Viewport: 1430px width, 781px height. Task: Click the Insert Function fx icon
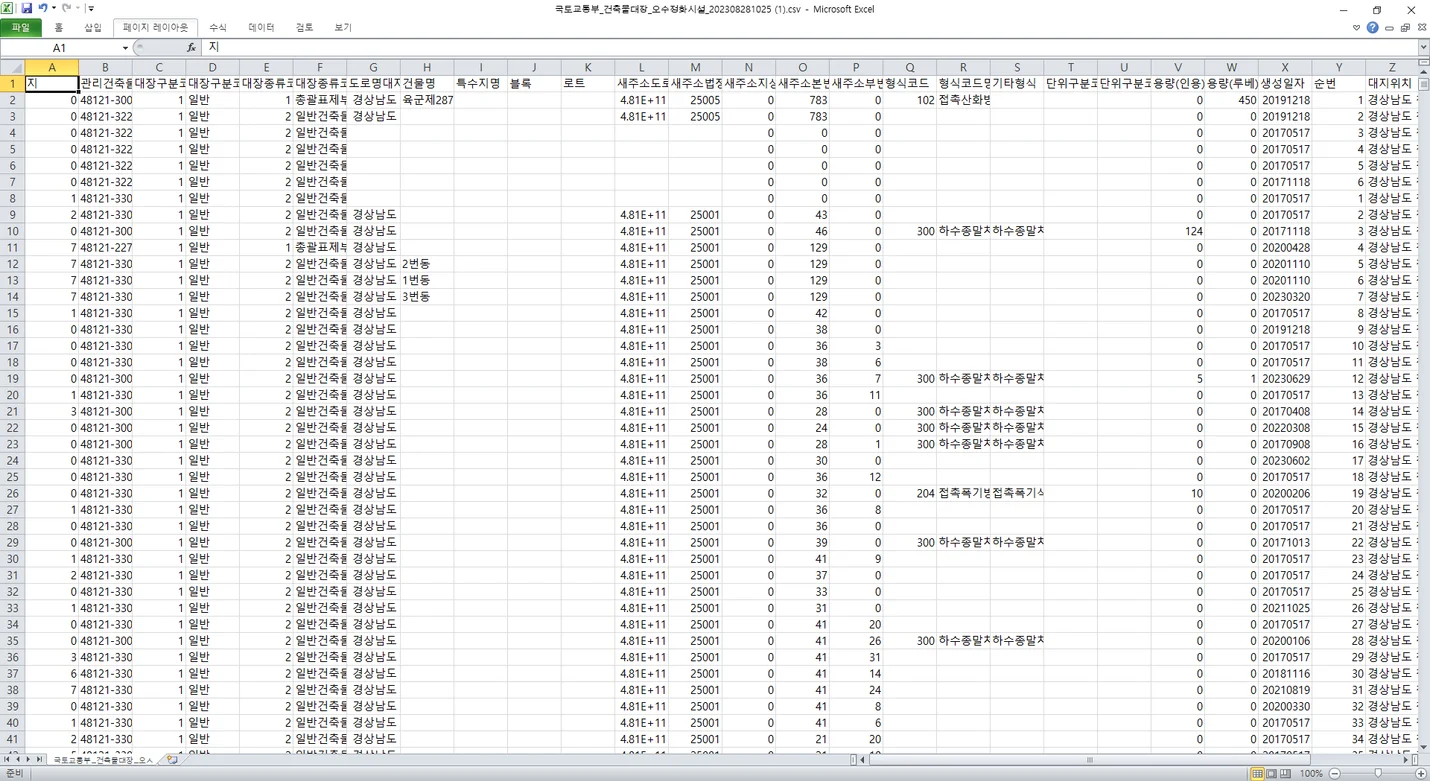191,48
